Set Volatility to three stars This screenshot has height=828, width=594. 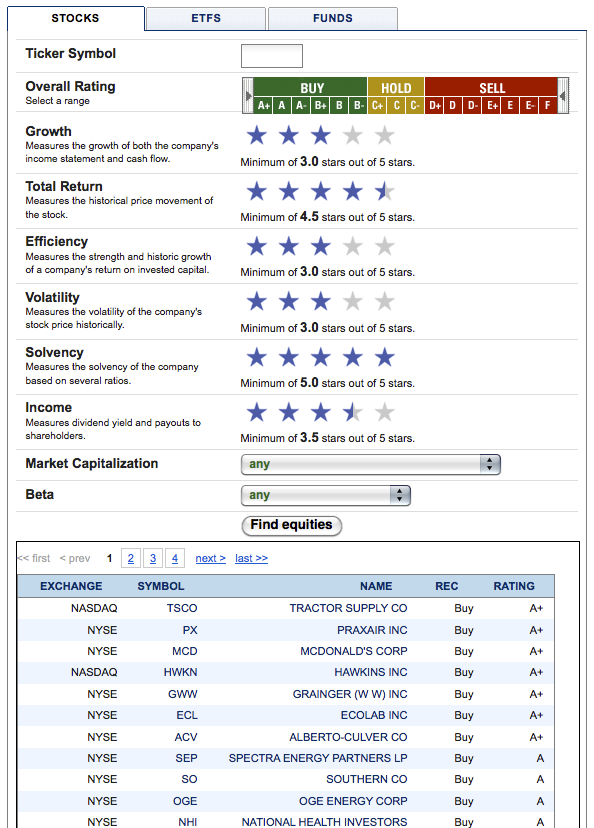(320, 302)
